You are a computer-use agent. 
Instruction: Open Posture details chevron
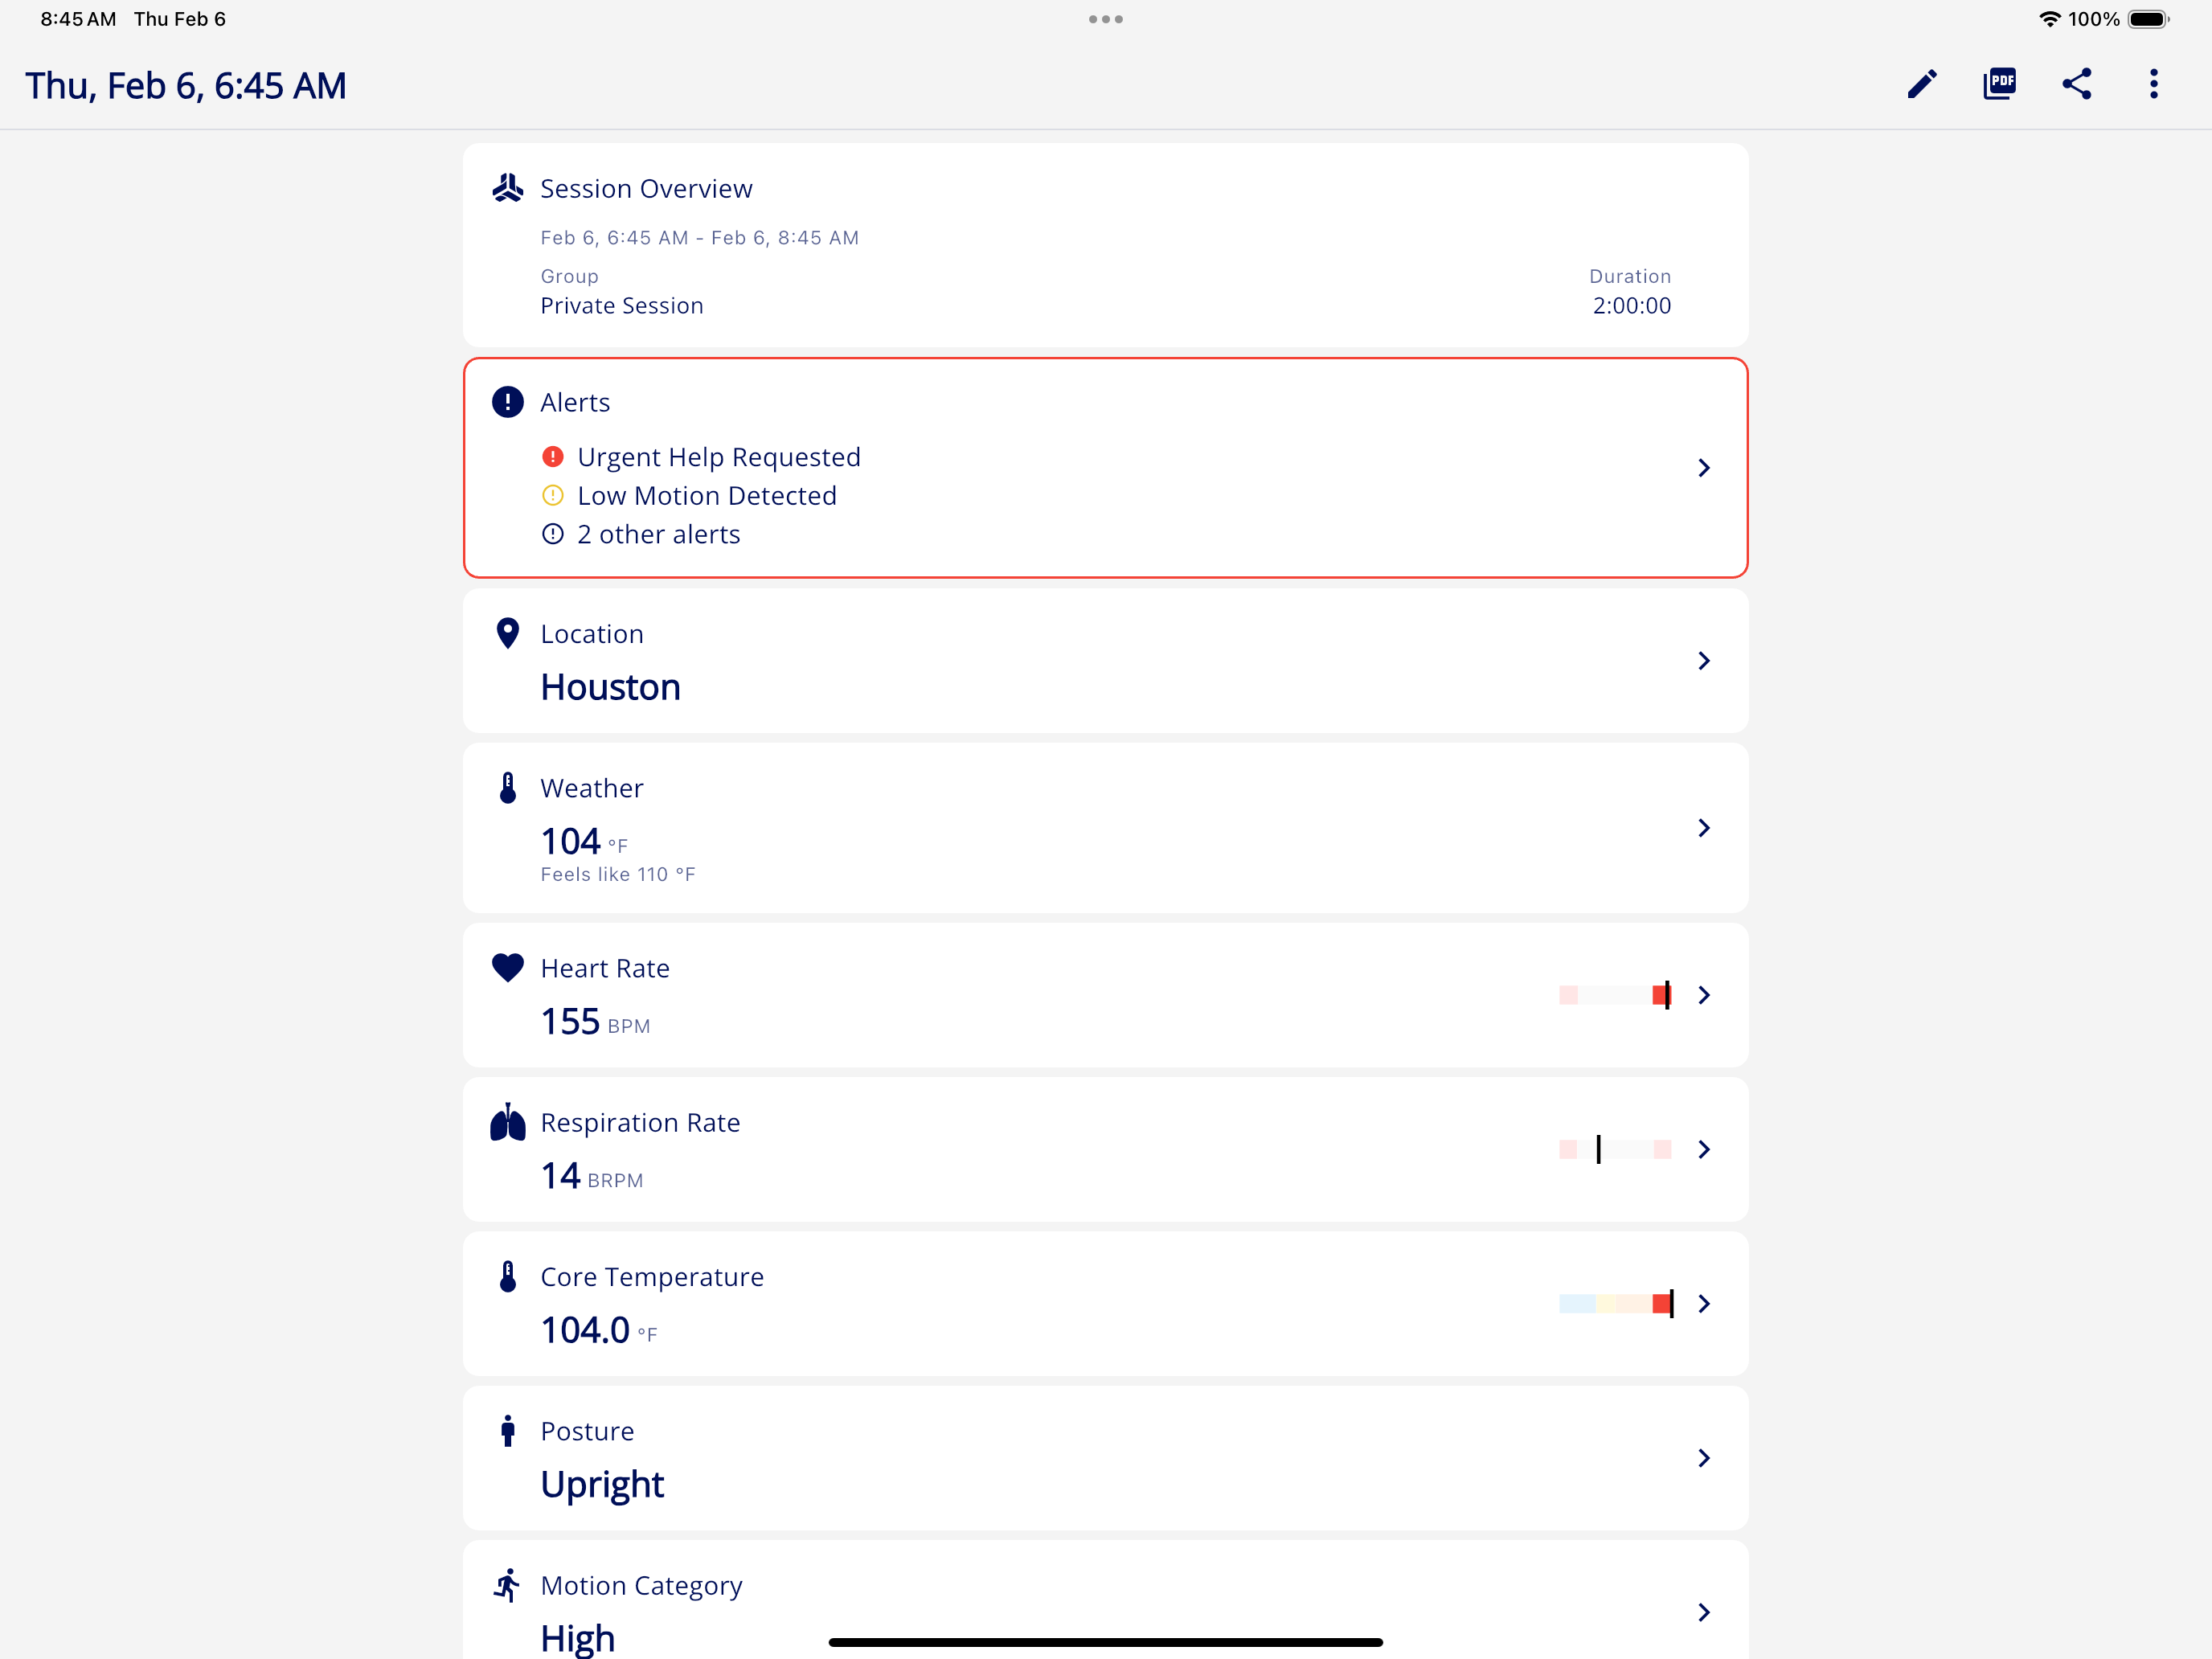point(1704,1458)
